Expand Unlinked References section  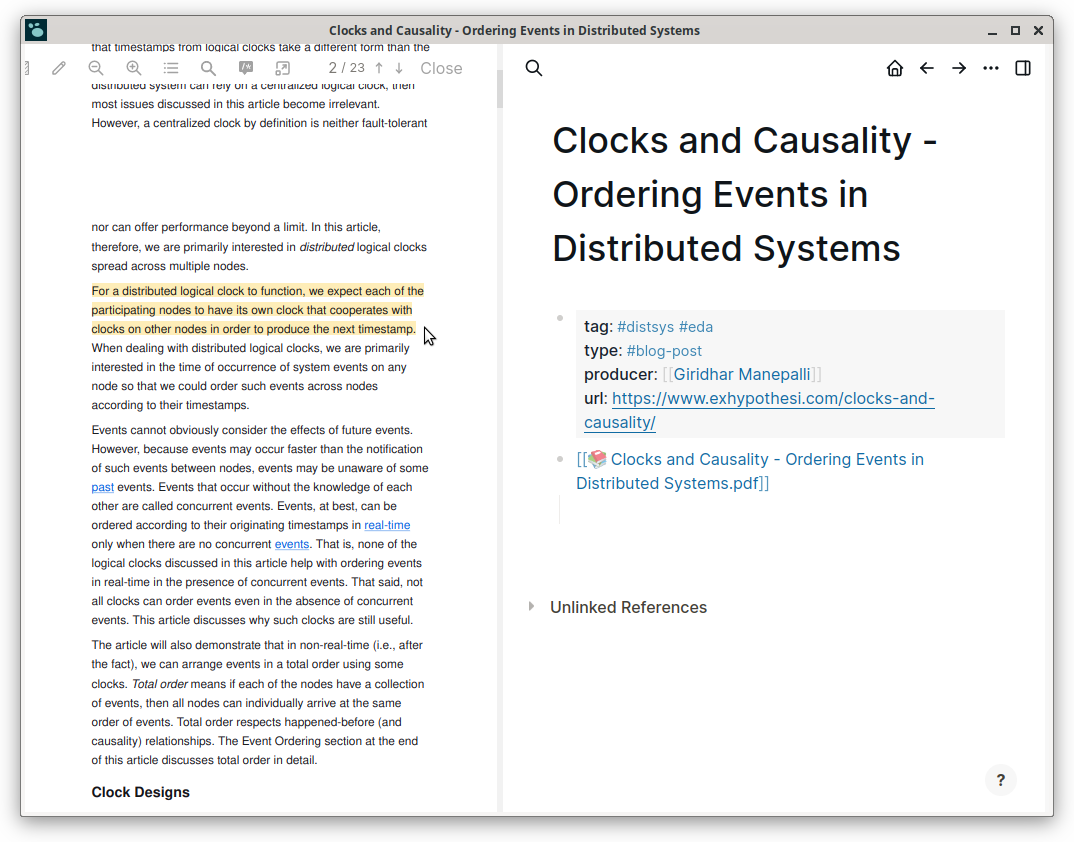click(x=532, y=606)
